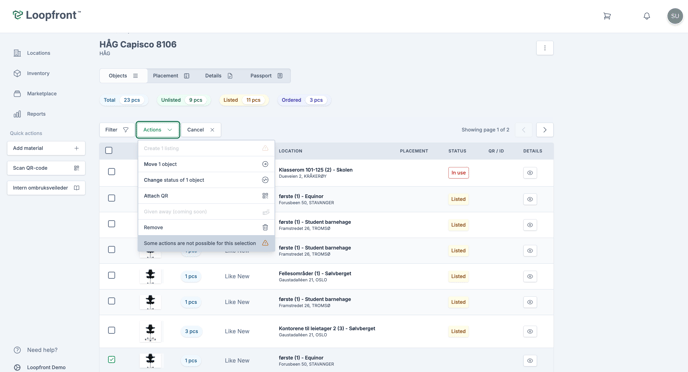Click Showing page 1 of 2 text
Image resolution: width=688 pixels, height=372 pixels.
pyautogui.click(x=485, y=130)
